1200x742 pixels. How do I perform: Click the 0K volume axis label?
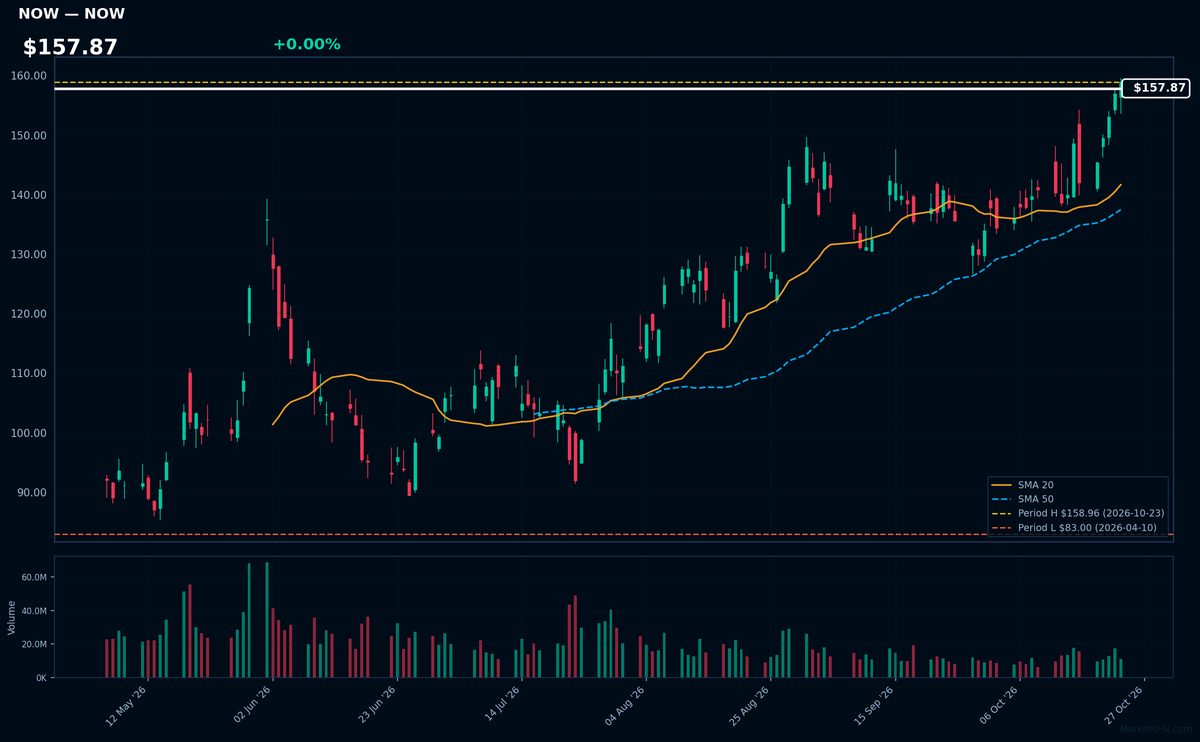[41, 678]
